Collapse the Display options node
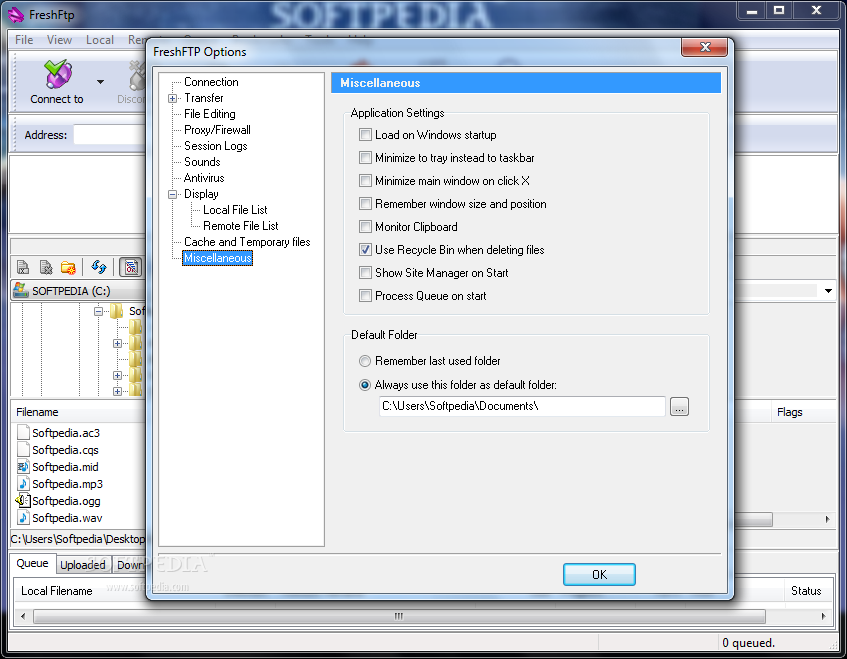This screenshot has width=847, height=659. [172, 194]
